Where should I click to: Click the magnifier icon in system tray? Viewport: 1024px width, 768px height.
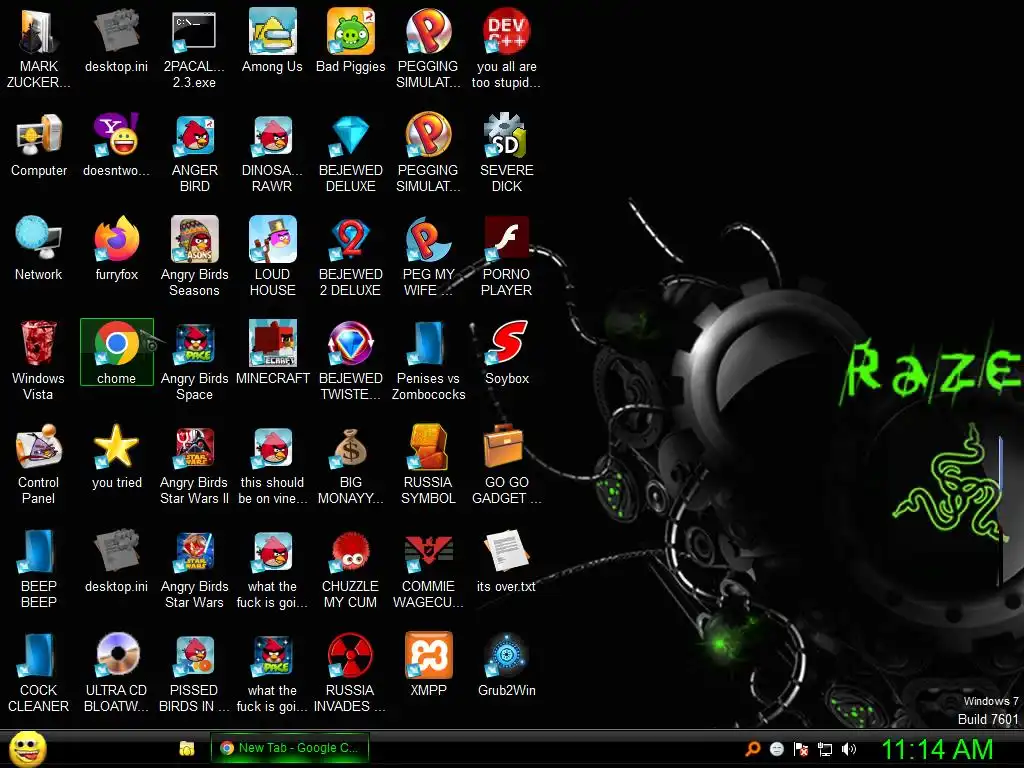pyautogui.click(x=753, y=749)
